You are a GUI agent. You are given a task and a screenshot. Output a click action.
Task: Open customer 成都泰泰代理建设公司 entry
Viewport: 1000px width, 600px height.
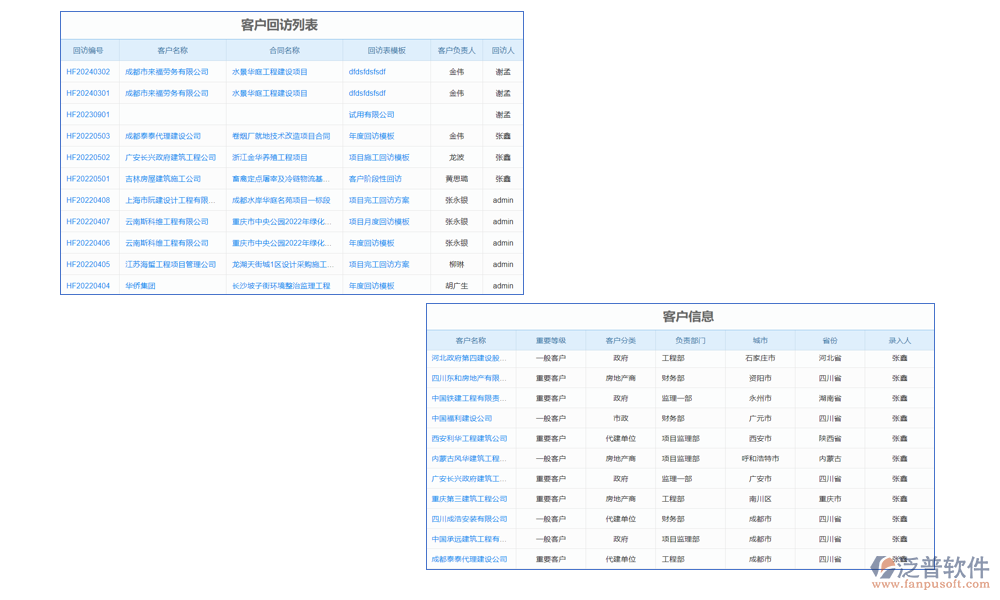pyautogui.click(x=467, y=558)
